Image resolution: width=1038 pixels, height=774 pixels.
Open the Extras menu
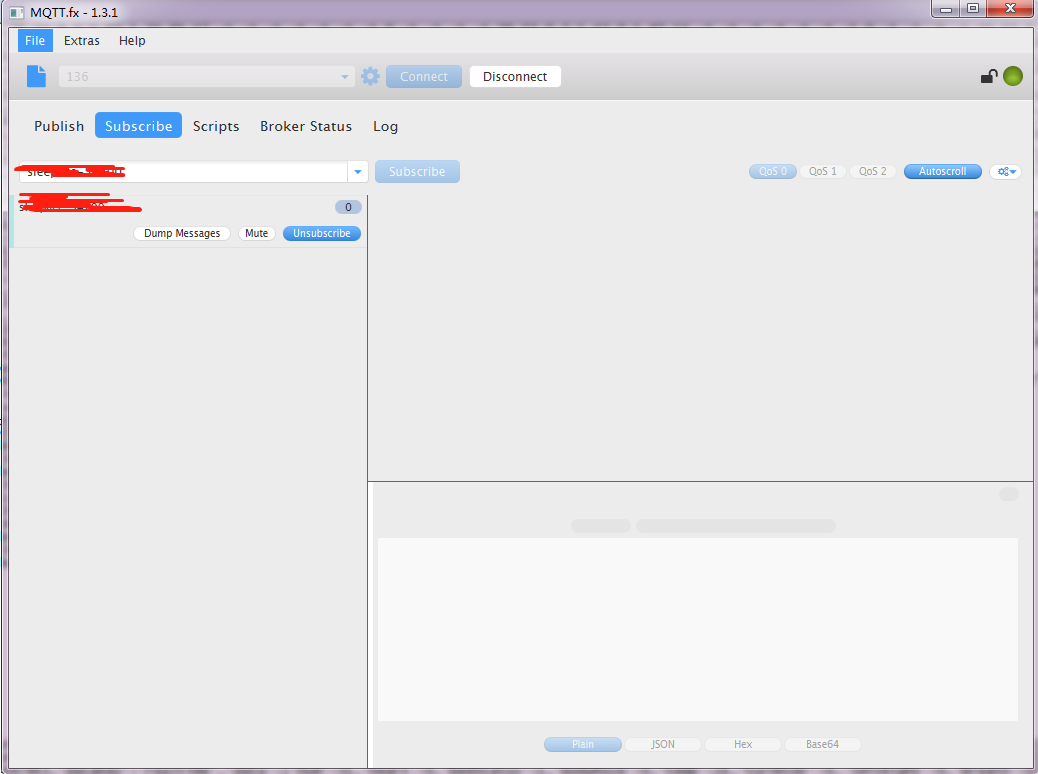pyautogui.click(x=81, y=40)
